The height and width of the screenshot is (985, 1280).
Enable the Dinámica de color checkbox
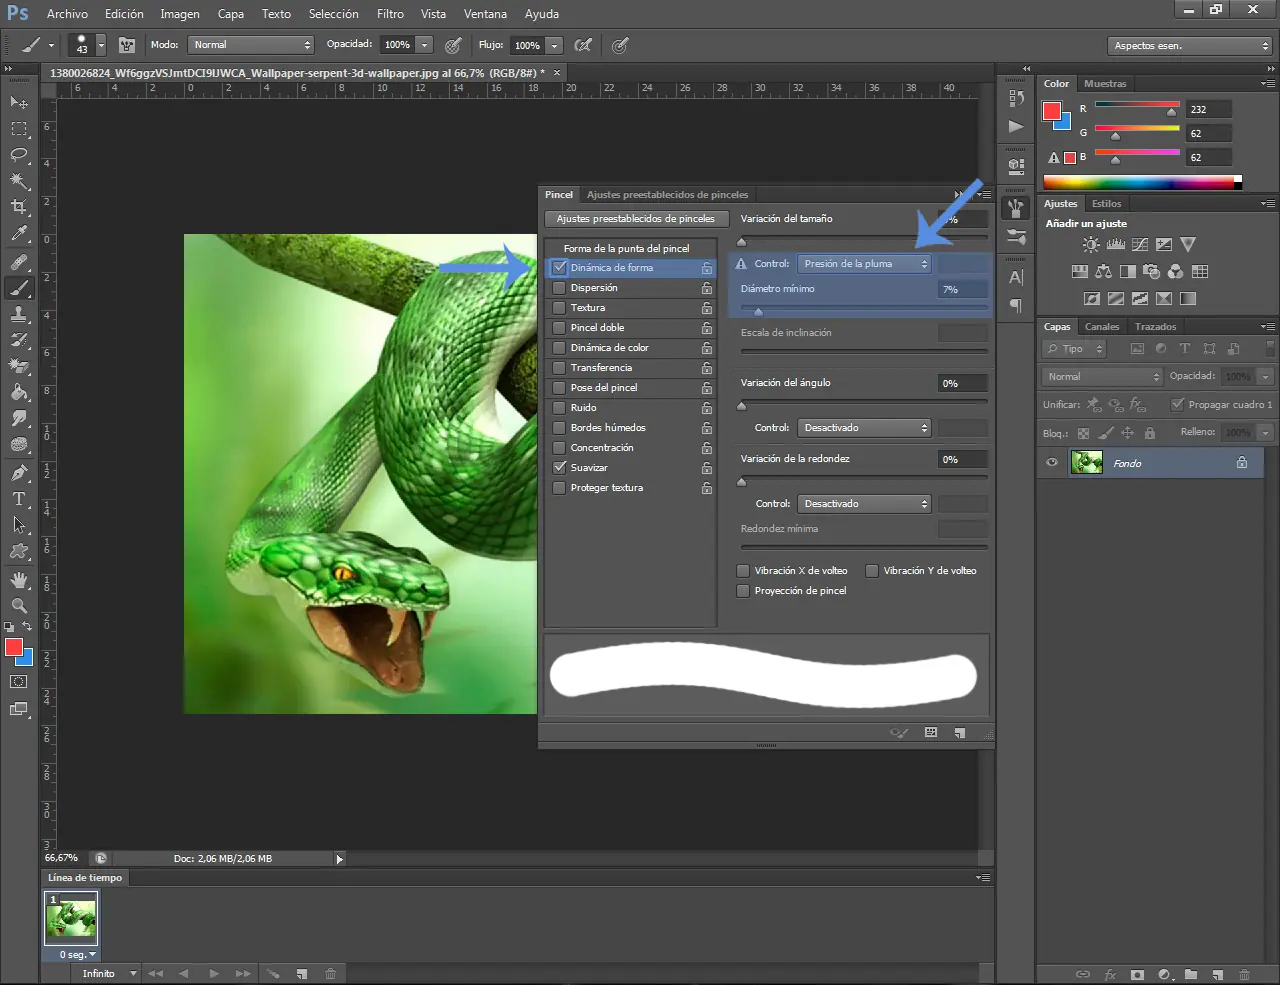(560, 348)
